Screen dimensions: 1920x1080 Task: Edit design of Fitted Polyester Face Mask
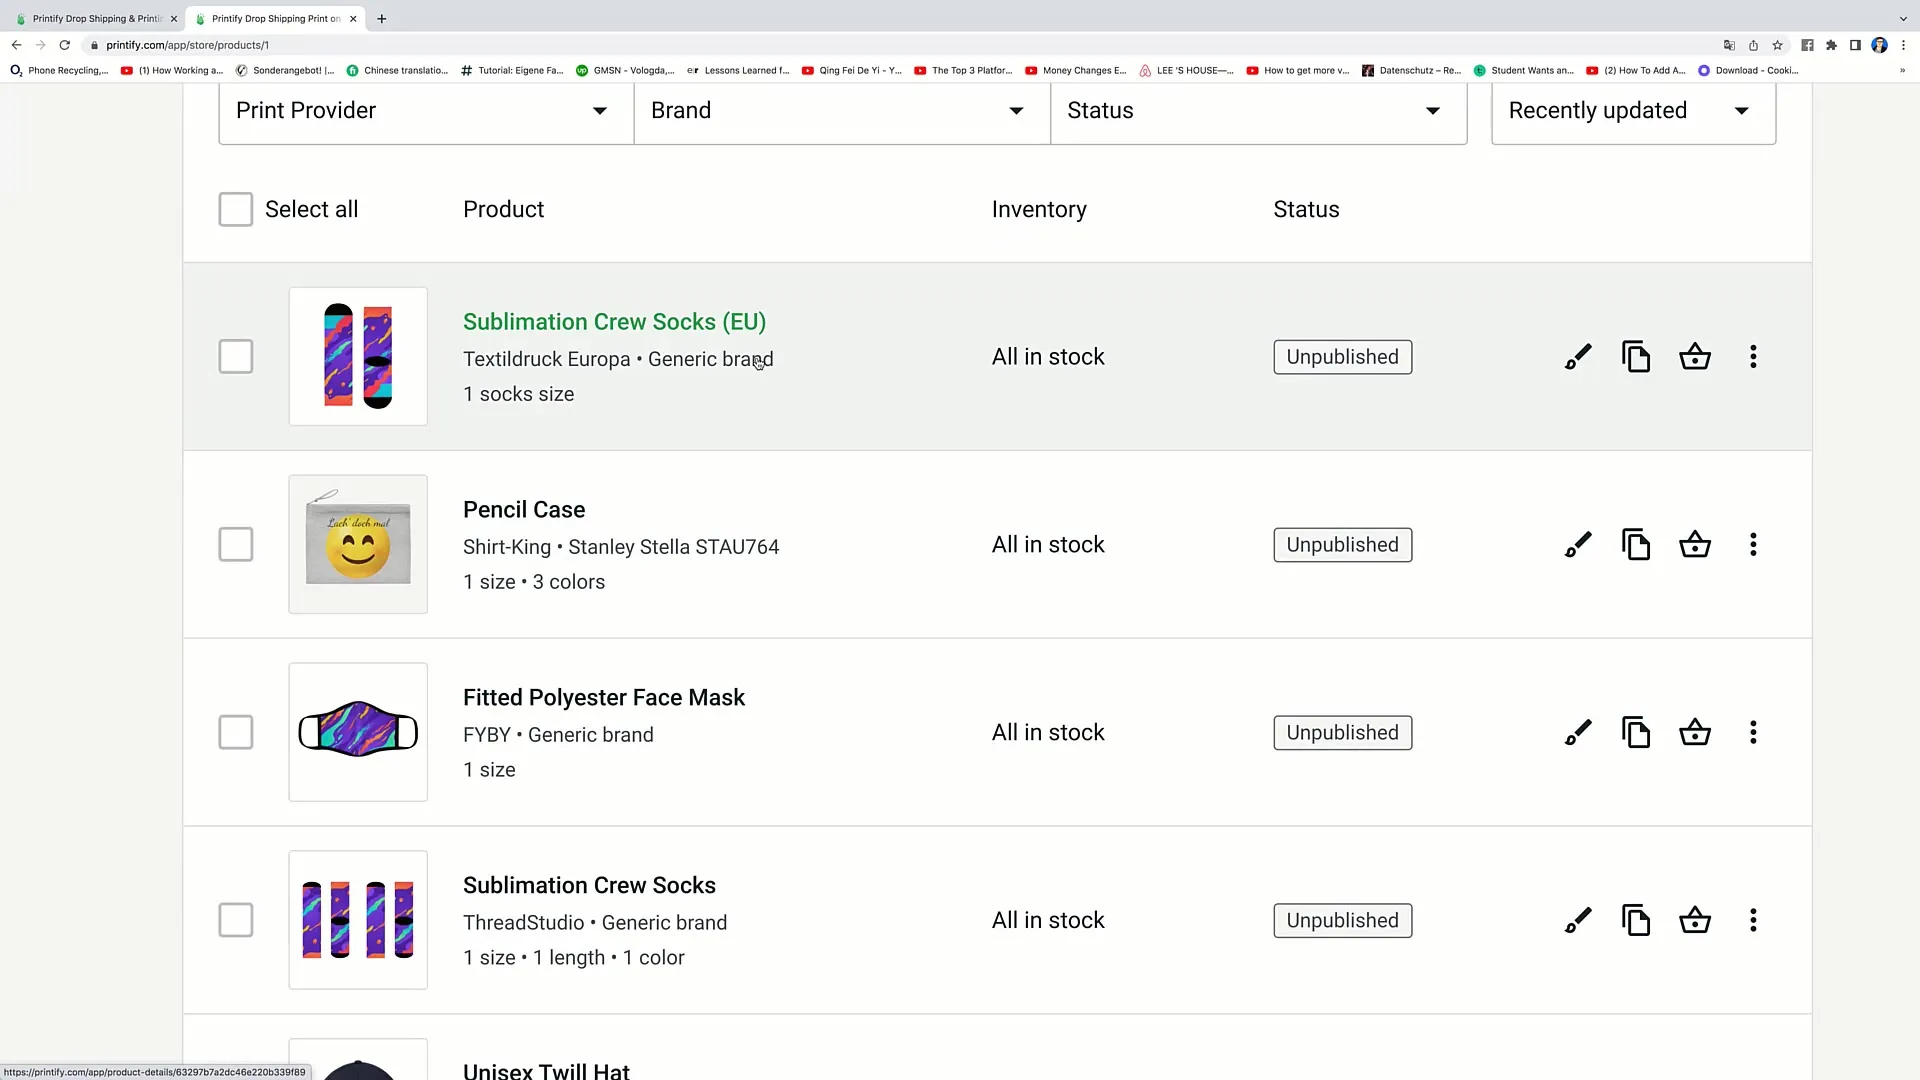click(x=1578, y=733)
